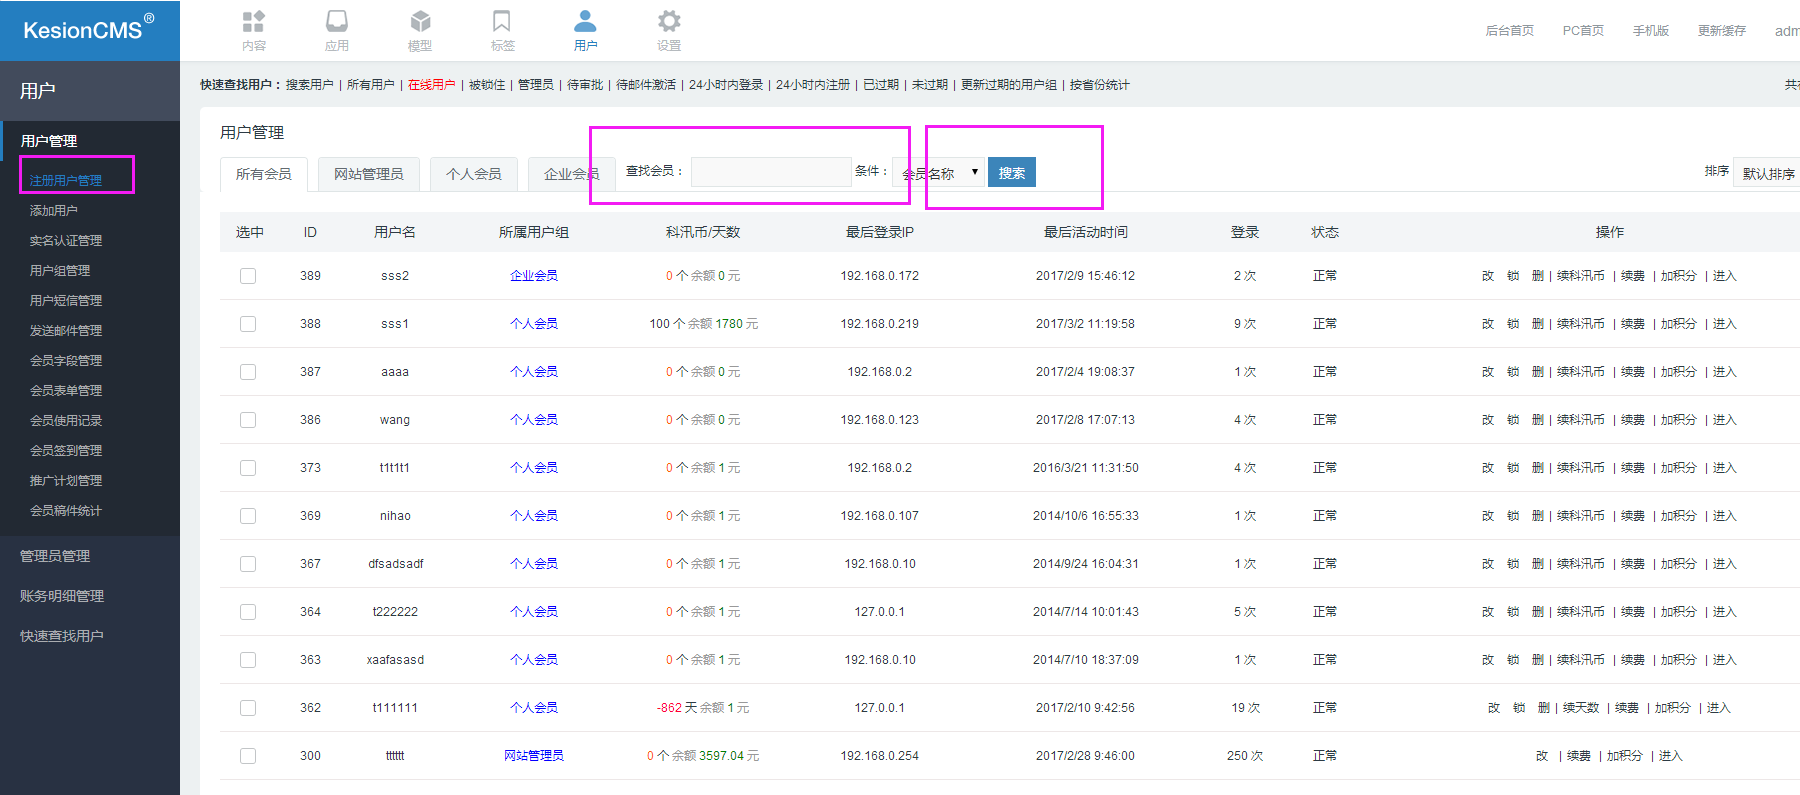Select the 用户 user icon
This screenshot has width=1800, height=795.
click(x=585, y=30)
